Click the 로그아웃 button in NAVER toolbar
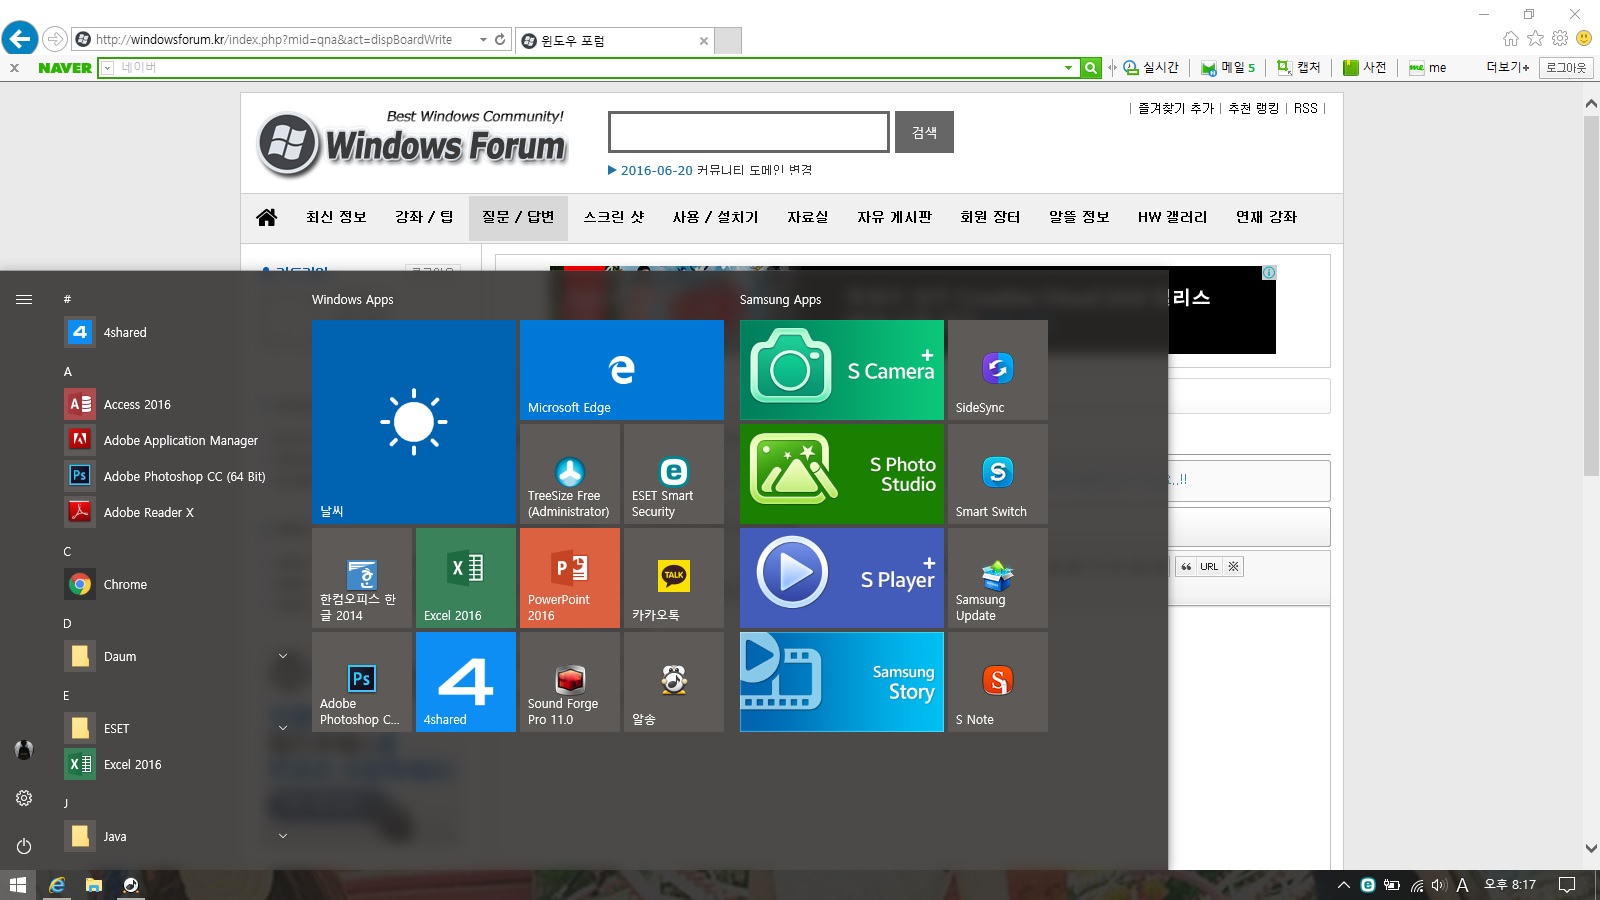Image resolution: width=1600 pixels, height=900 pixels. coord(1566,68)
